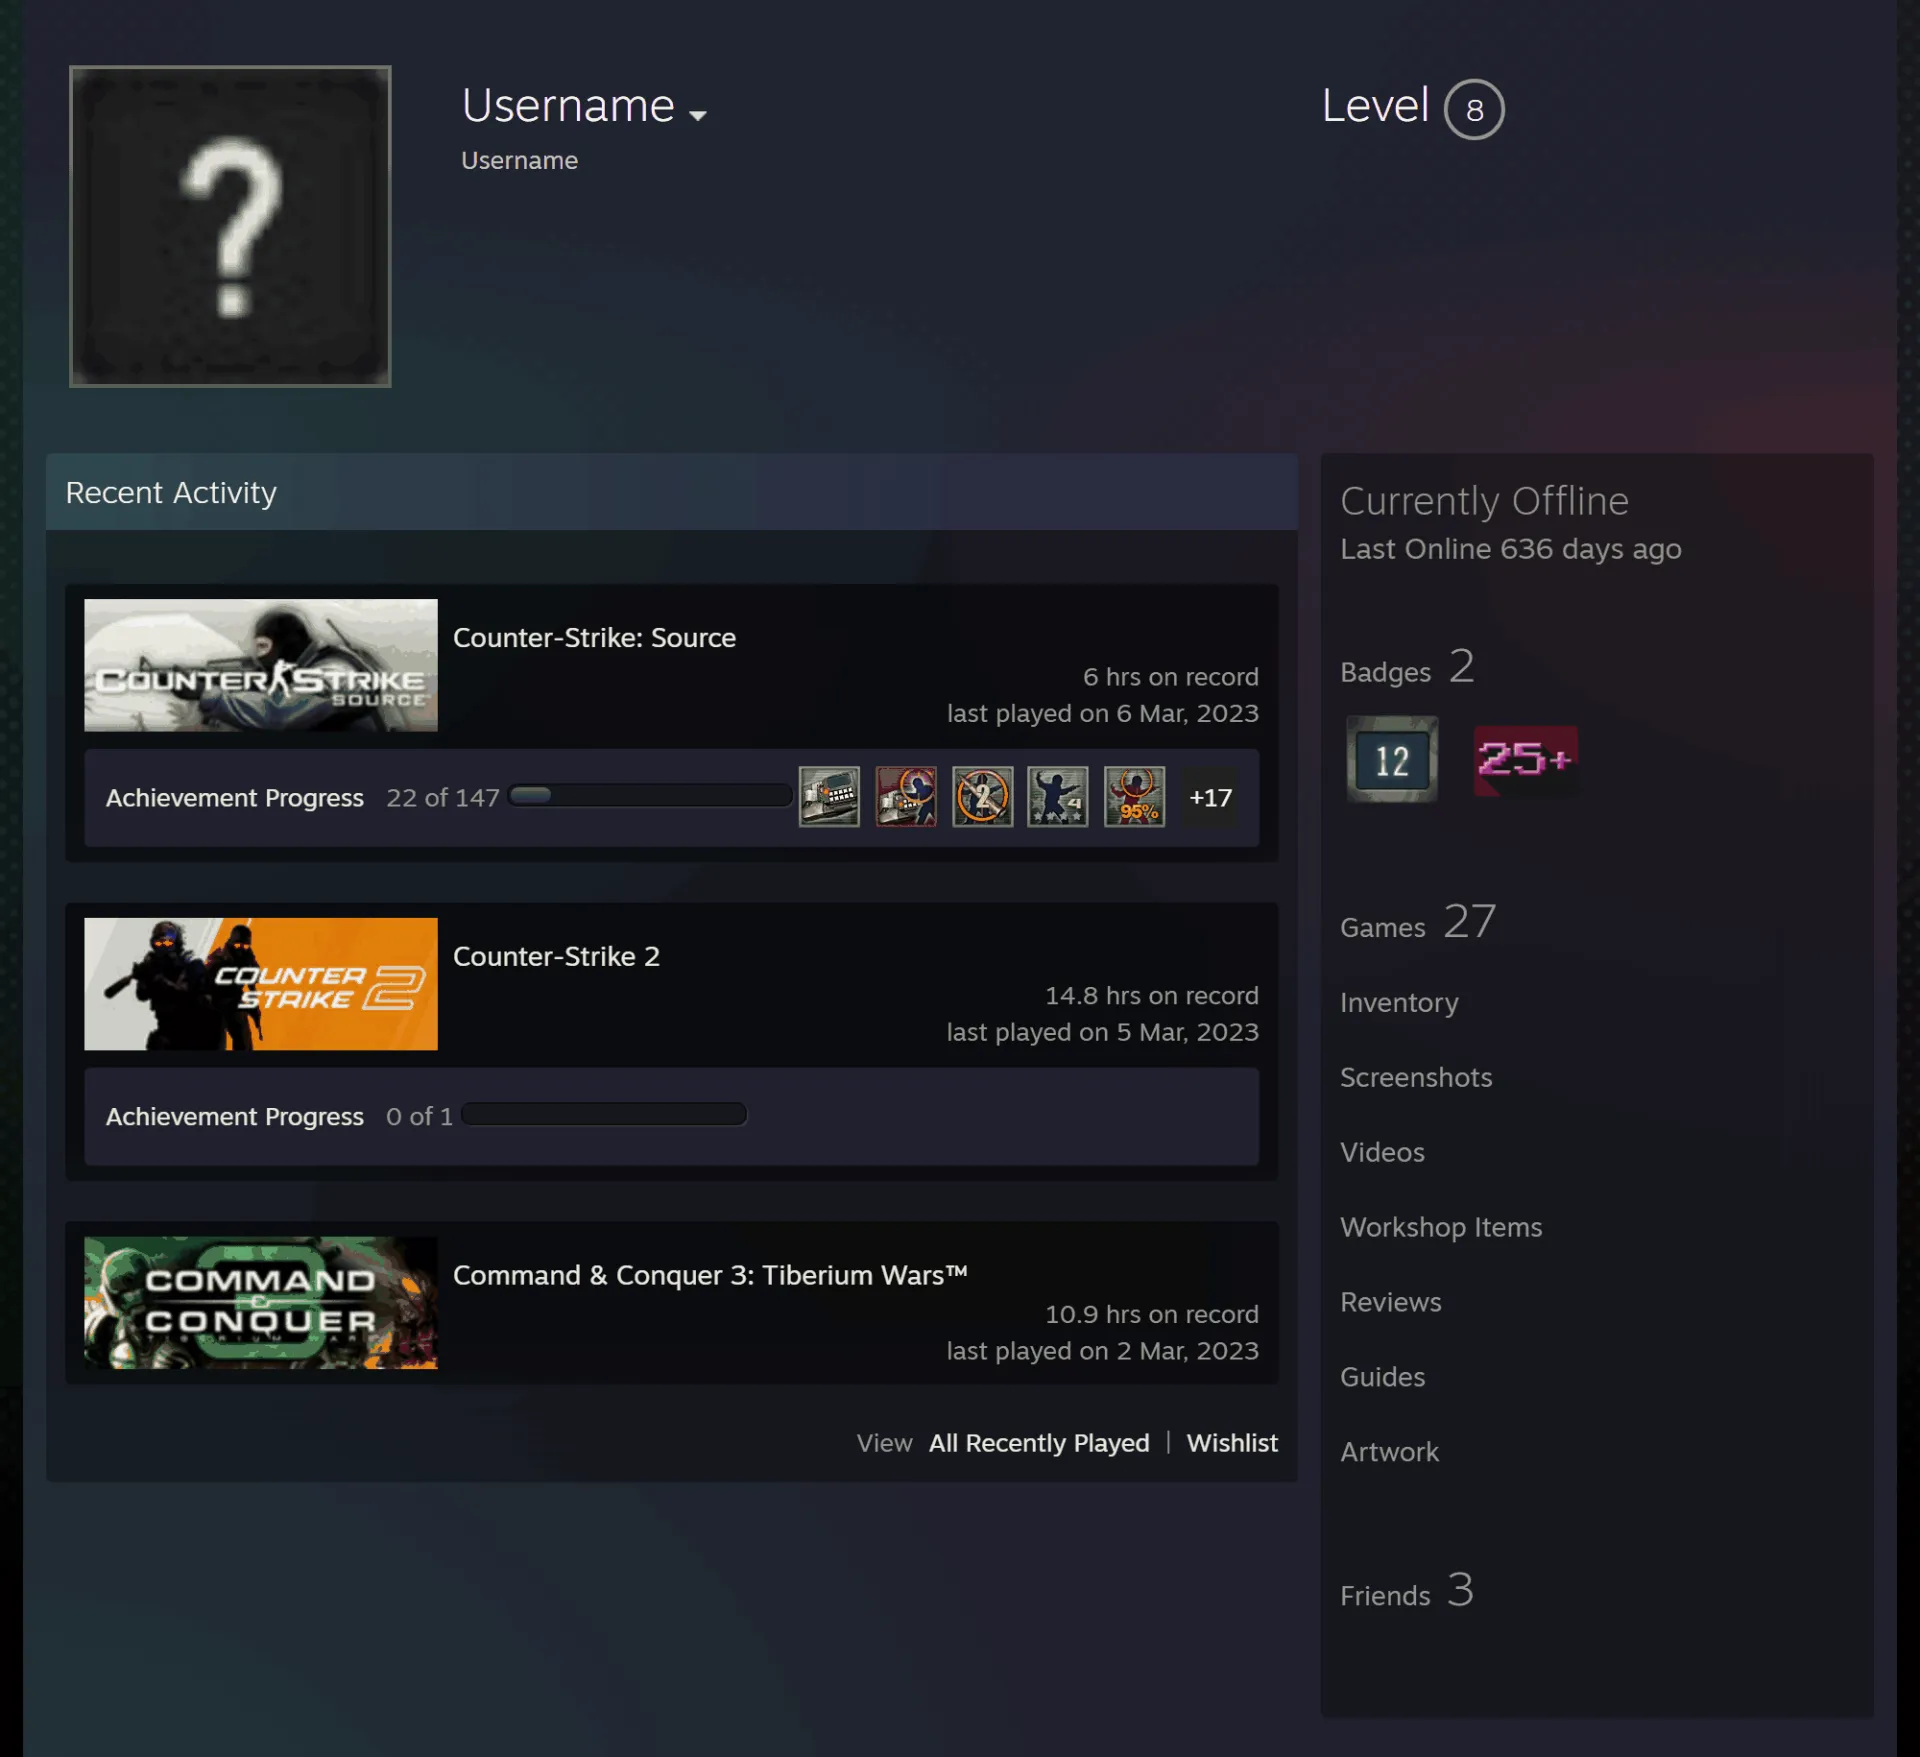Open the Wishlist link
The height and width of the screenshot is (1757, 1920).
pos(1232,1443)
